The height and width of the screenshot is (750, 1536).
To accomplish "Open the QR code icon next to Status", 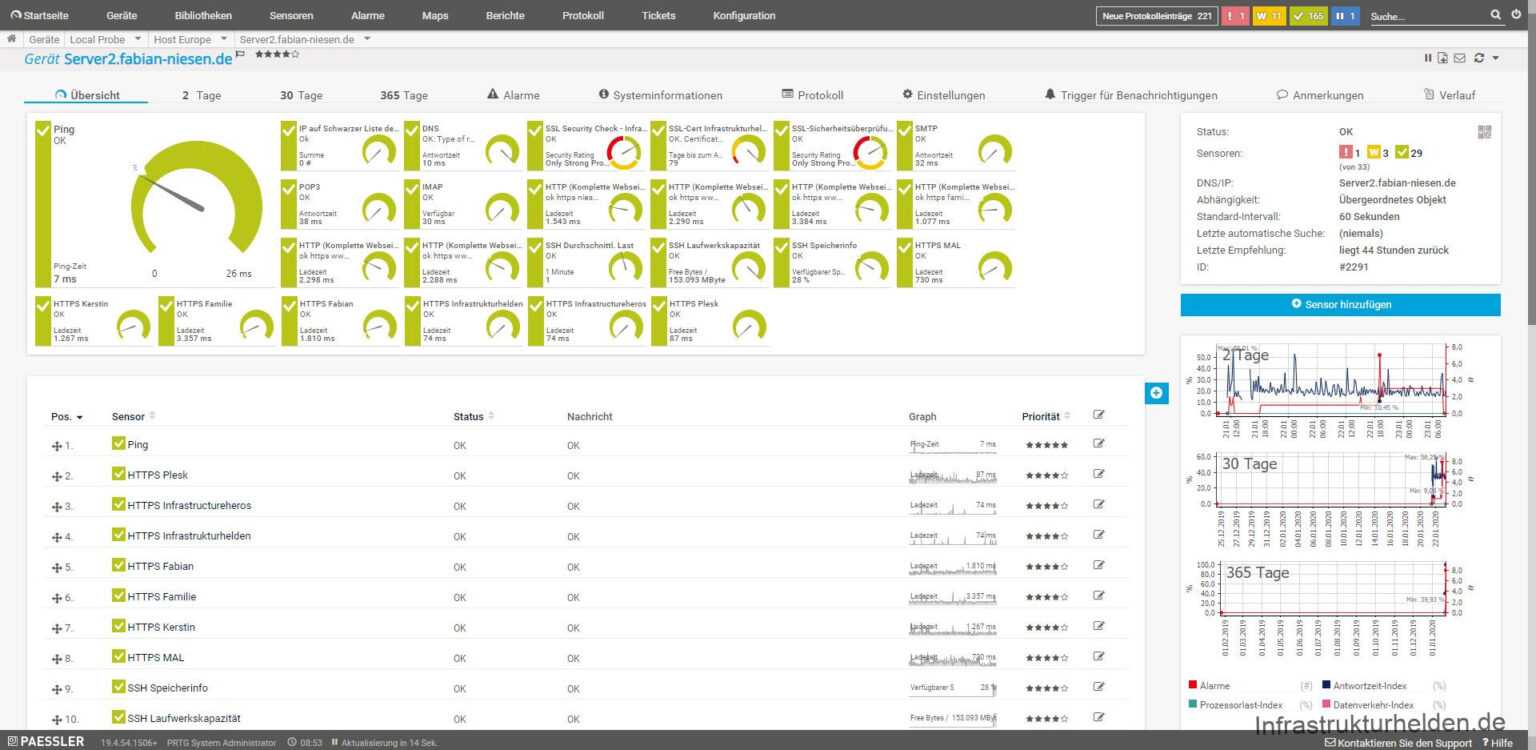I will click(1484, 131).
